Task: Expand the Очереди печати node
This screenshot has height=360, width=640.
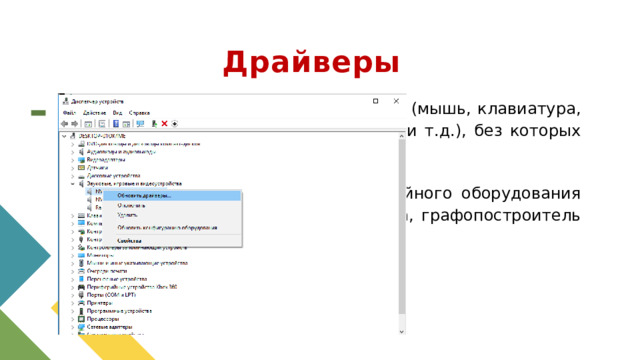Action: point(73,271)
